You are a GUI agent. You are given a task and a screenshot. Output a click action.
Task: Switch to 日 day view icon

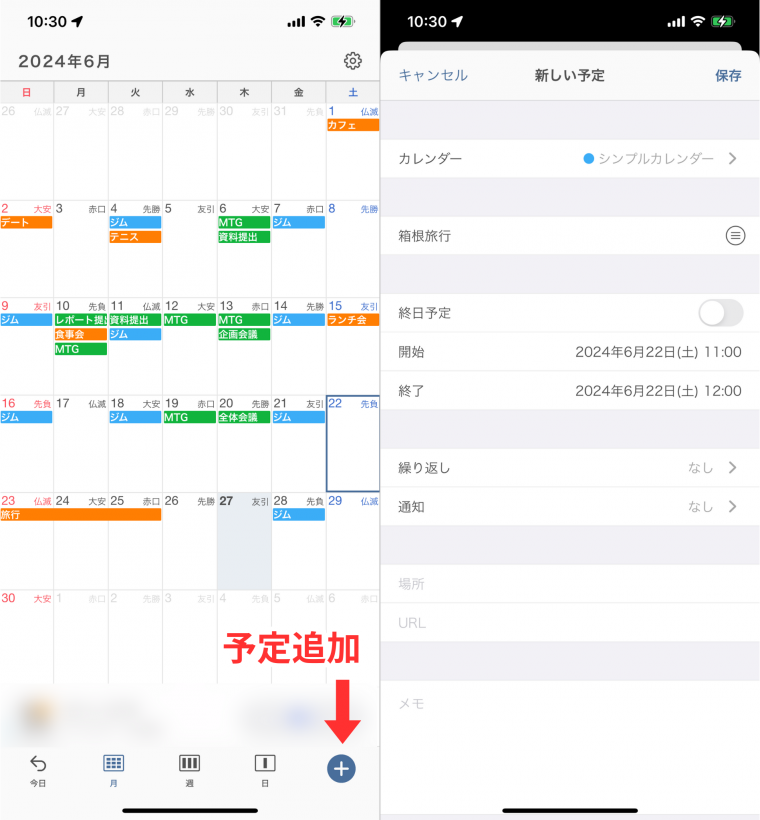click(x=265, y=764)
